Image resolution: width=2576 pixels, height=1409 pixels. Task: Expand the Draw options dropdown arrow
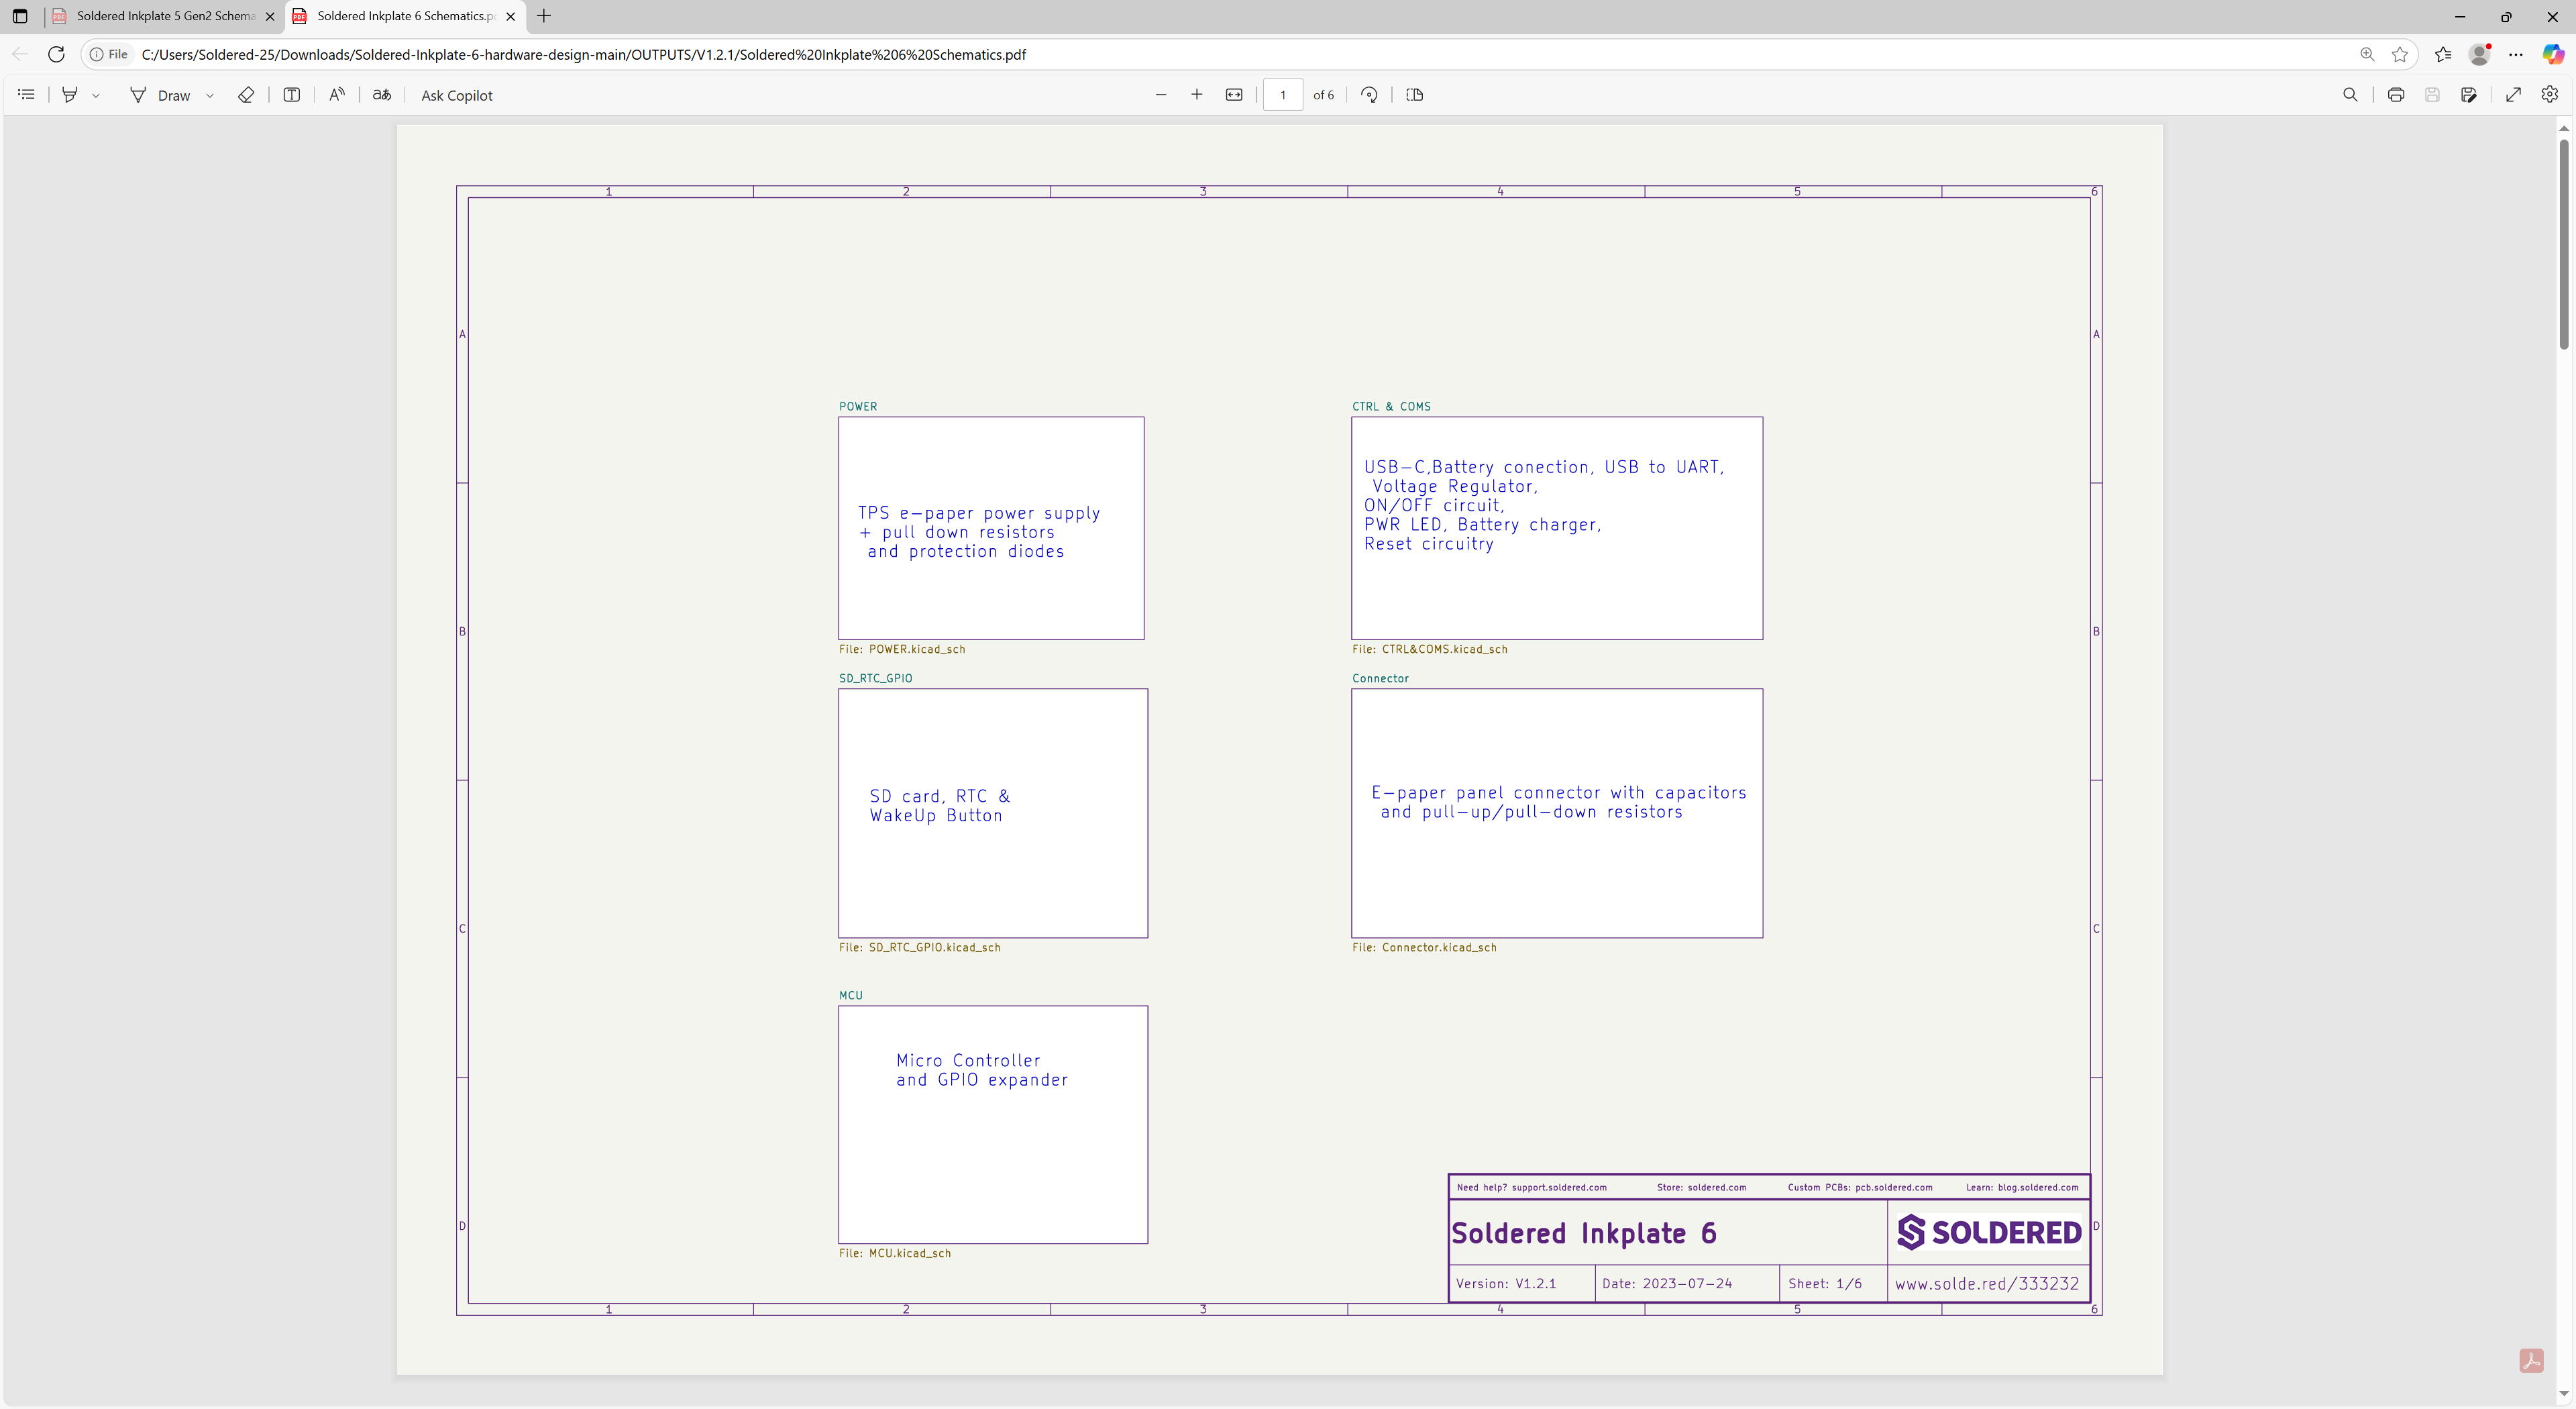210,96
